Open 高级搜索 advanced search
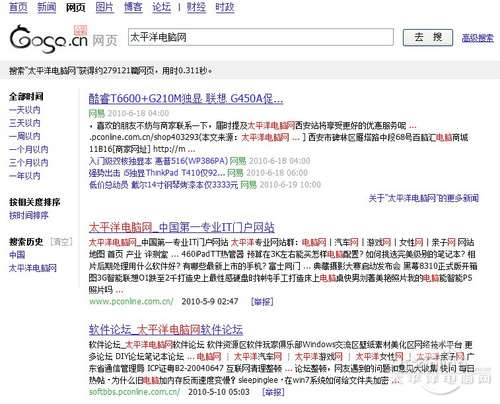 (478, 38)
